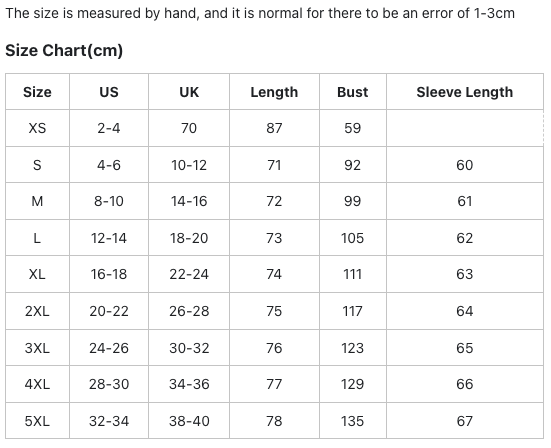Click US size 20-22 cell
Image resolution: width=551 pixels, height=448 pixels.
[109, 311]
